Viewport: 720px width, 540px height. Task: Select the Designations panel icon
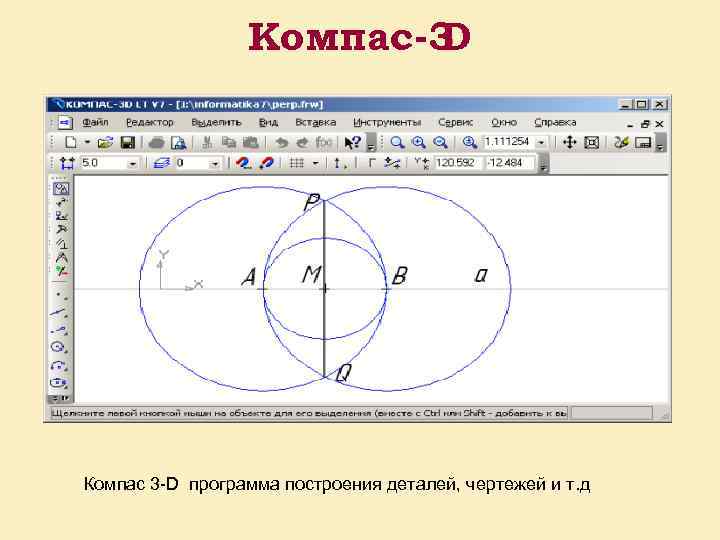tap(61, 216)
